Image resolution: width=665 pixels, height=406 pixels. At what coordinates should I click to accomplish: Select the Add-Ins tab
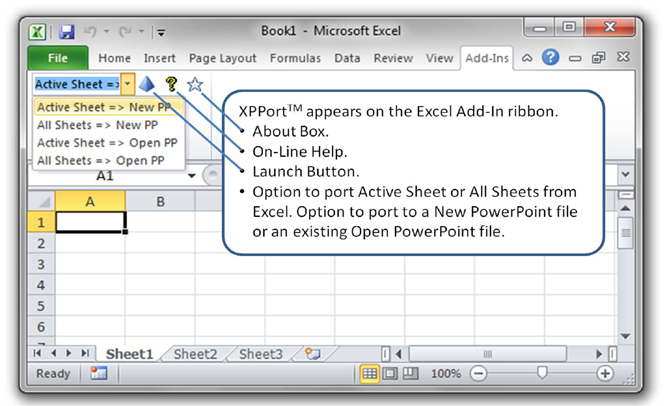[x=487, y=58]
